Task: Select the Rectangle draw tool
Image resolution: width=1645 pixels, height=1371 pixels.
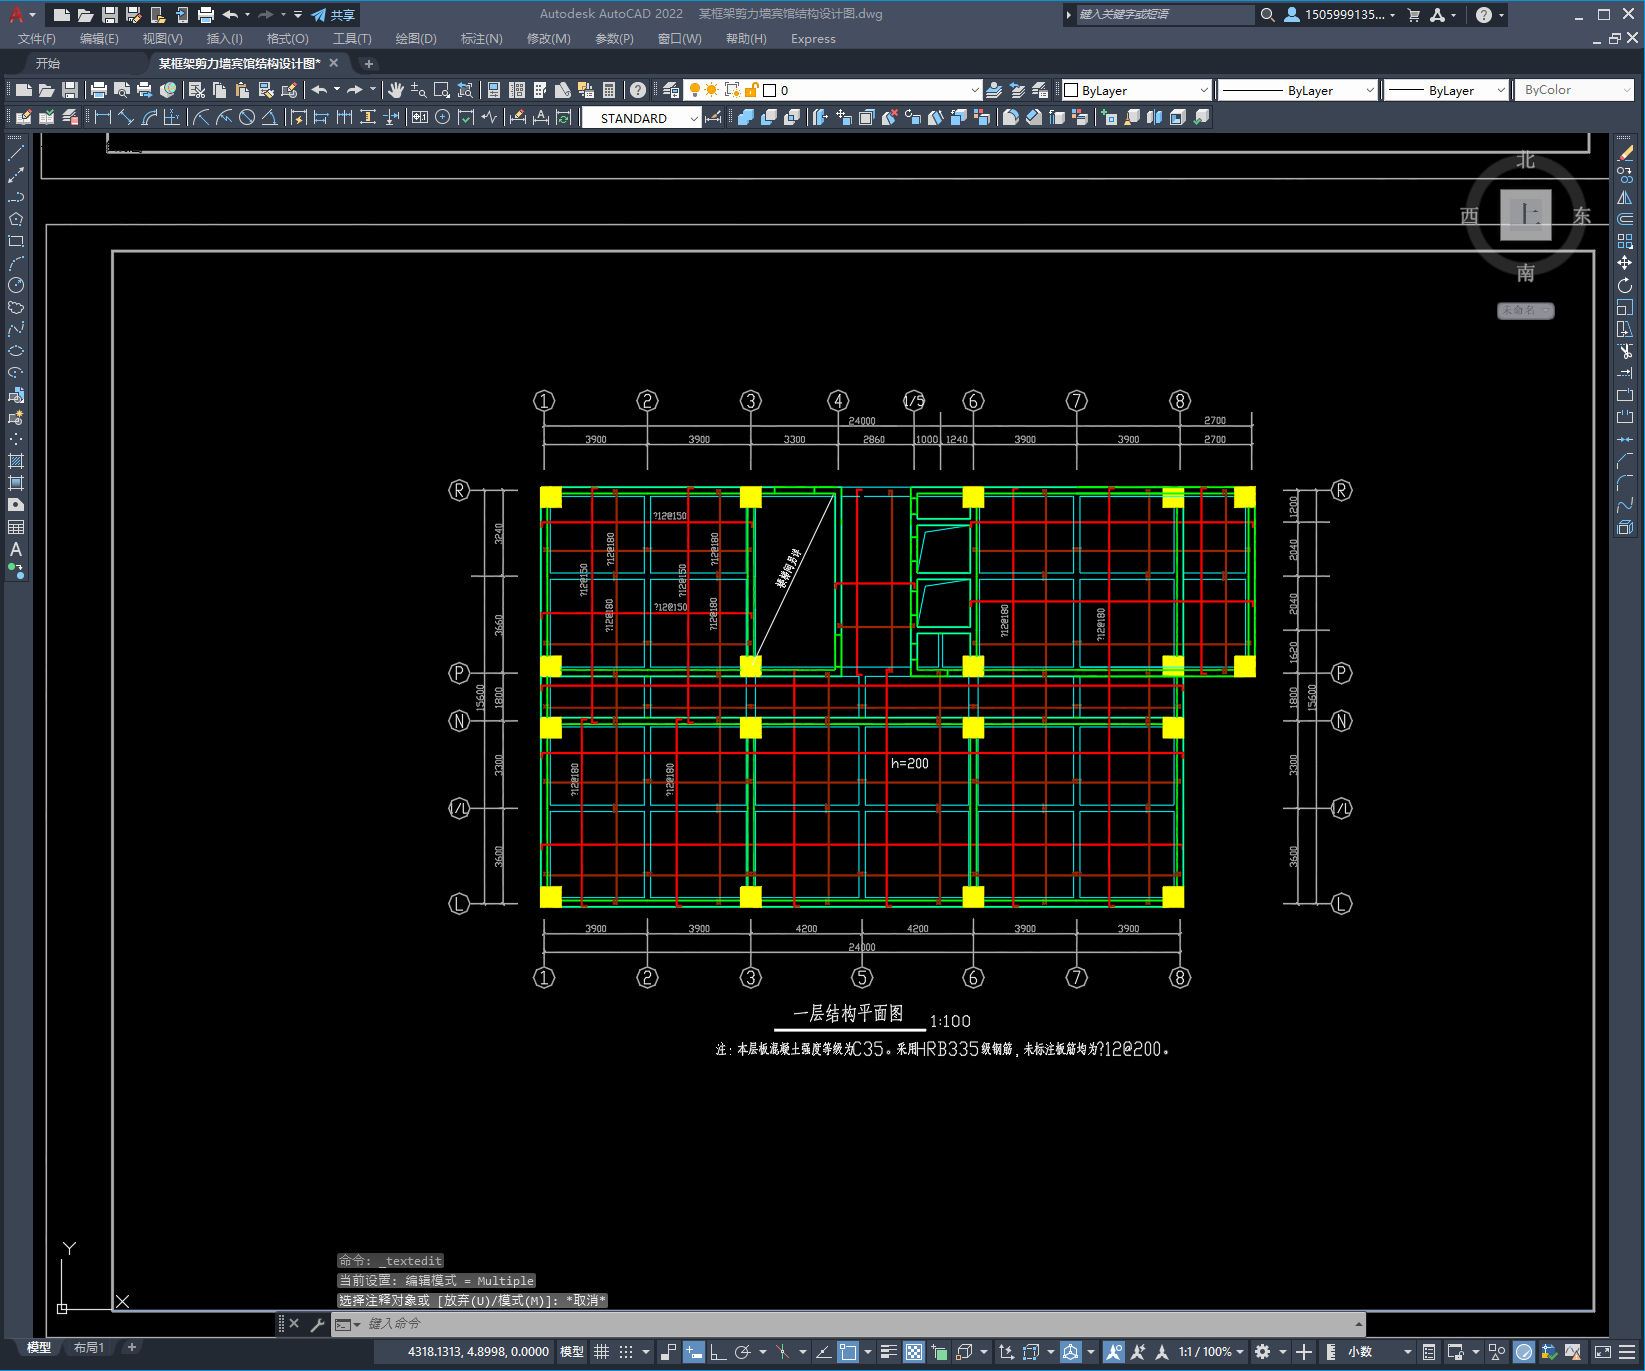Action: [x=16, y=241]
